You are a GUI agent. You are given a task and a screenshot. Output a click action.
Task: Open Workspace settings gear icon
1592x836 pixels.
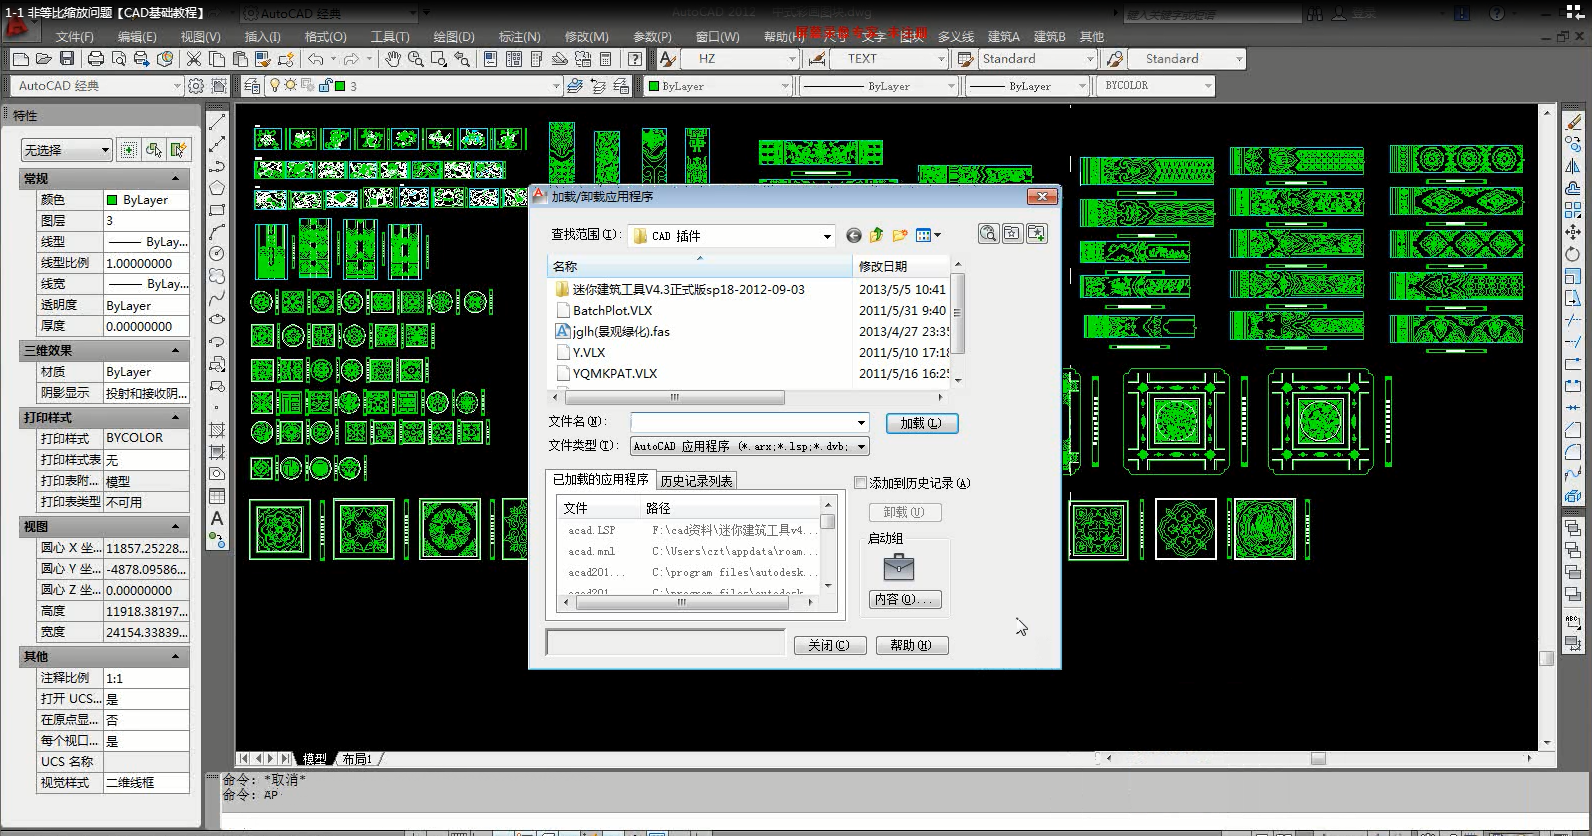point(196,86)
